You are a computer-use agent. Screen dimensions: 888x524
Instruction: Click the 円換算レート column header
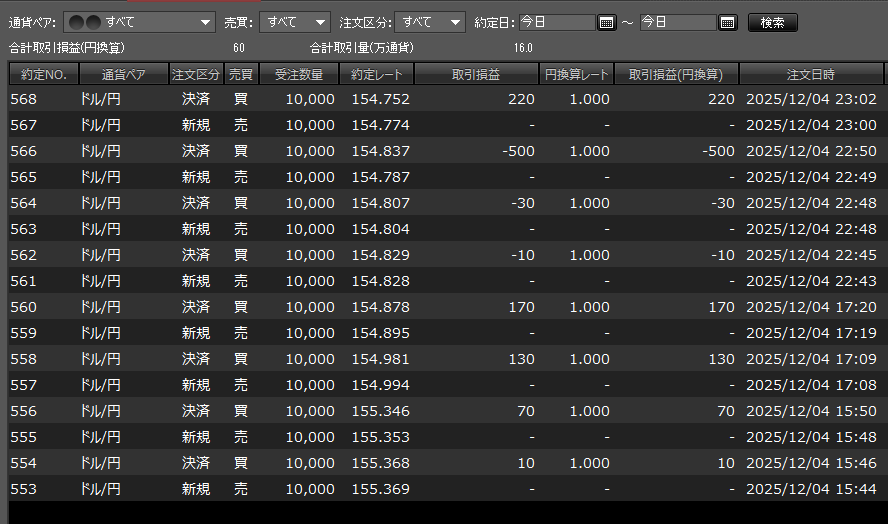pos(577,74)
